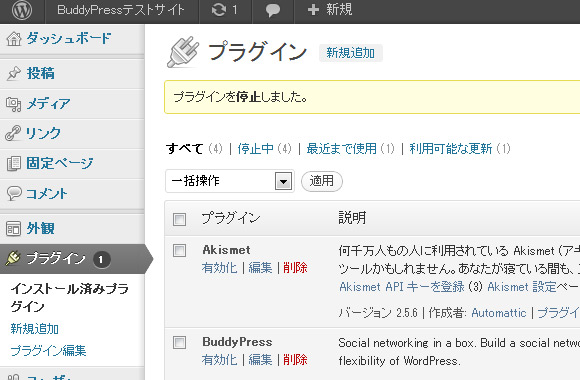Viewport: 580px width, 380px height.
Task: Check the Akismet plugin checkbox
Action: click(179, 250)
